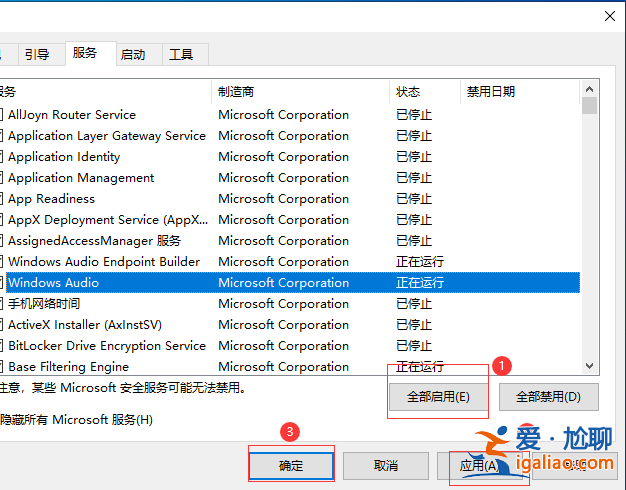626x490 pixels.
Task: Toggle the Base Filtering Engine checkbox
Action: pos(1,367)
